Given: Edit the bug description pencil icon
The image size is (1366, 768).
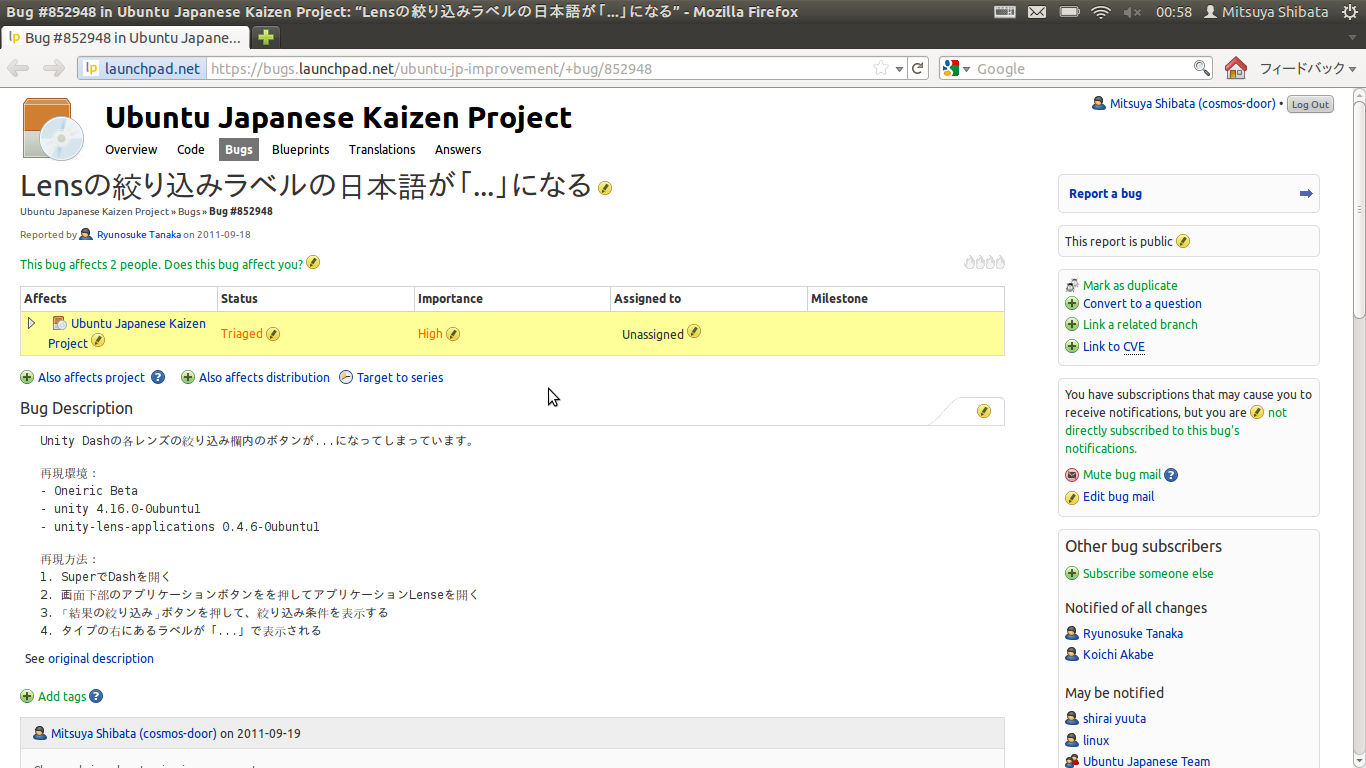Looking at the screenshot, I should [984, 411].
